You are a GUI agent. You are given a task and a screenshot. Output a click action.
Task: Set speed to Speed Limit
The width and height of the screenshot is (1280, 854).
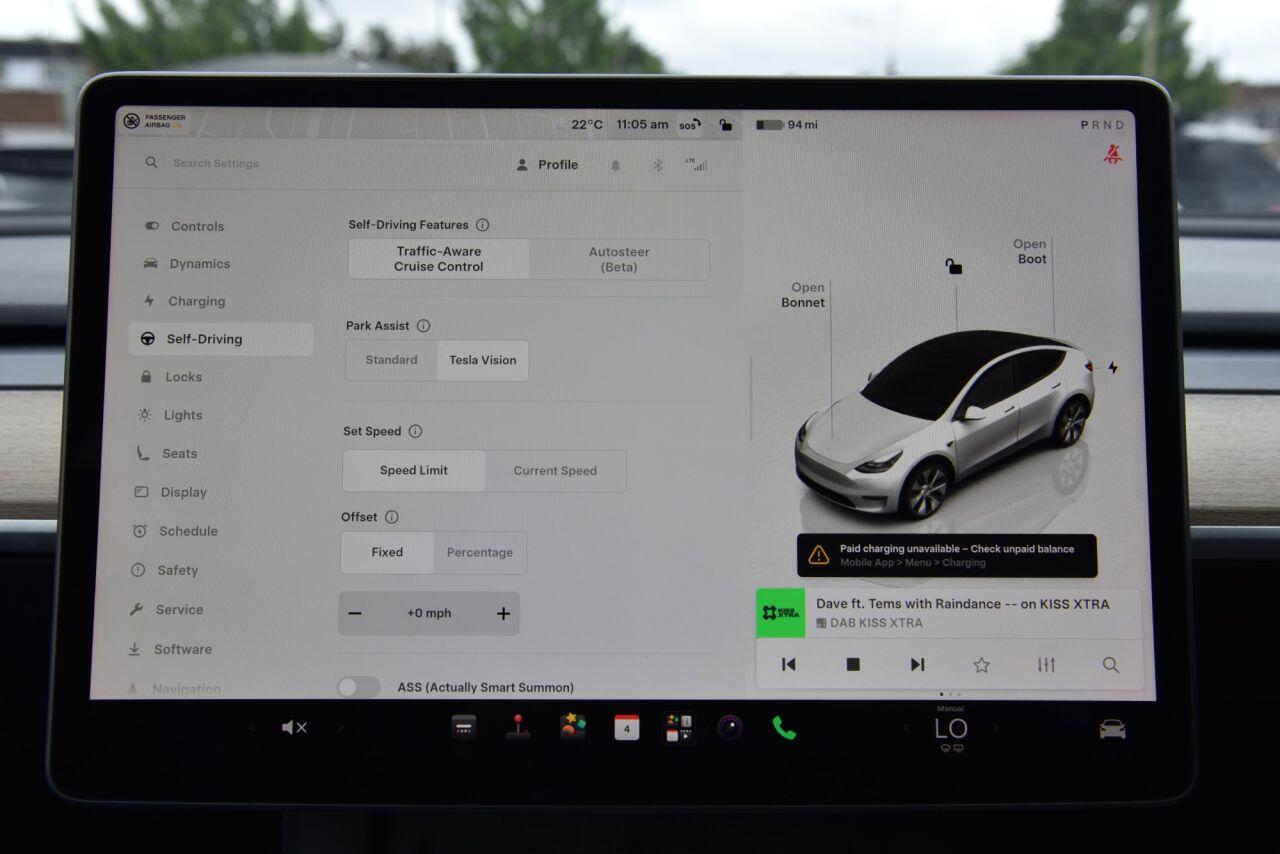[x=414, y=471]
